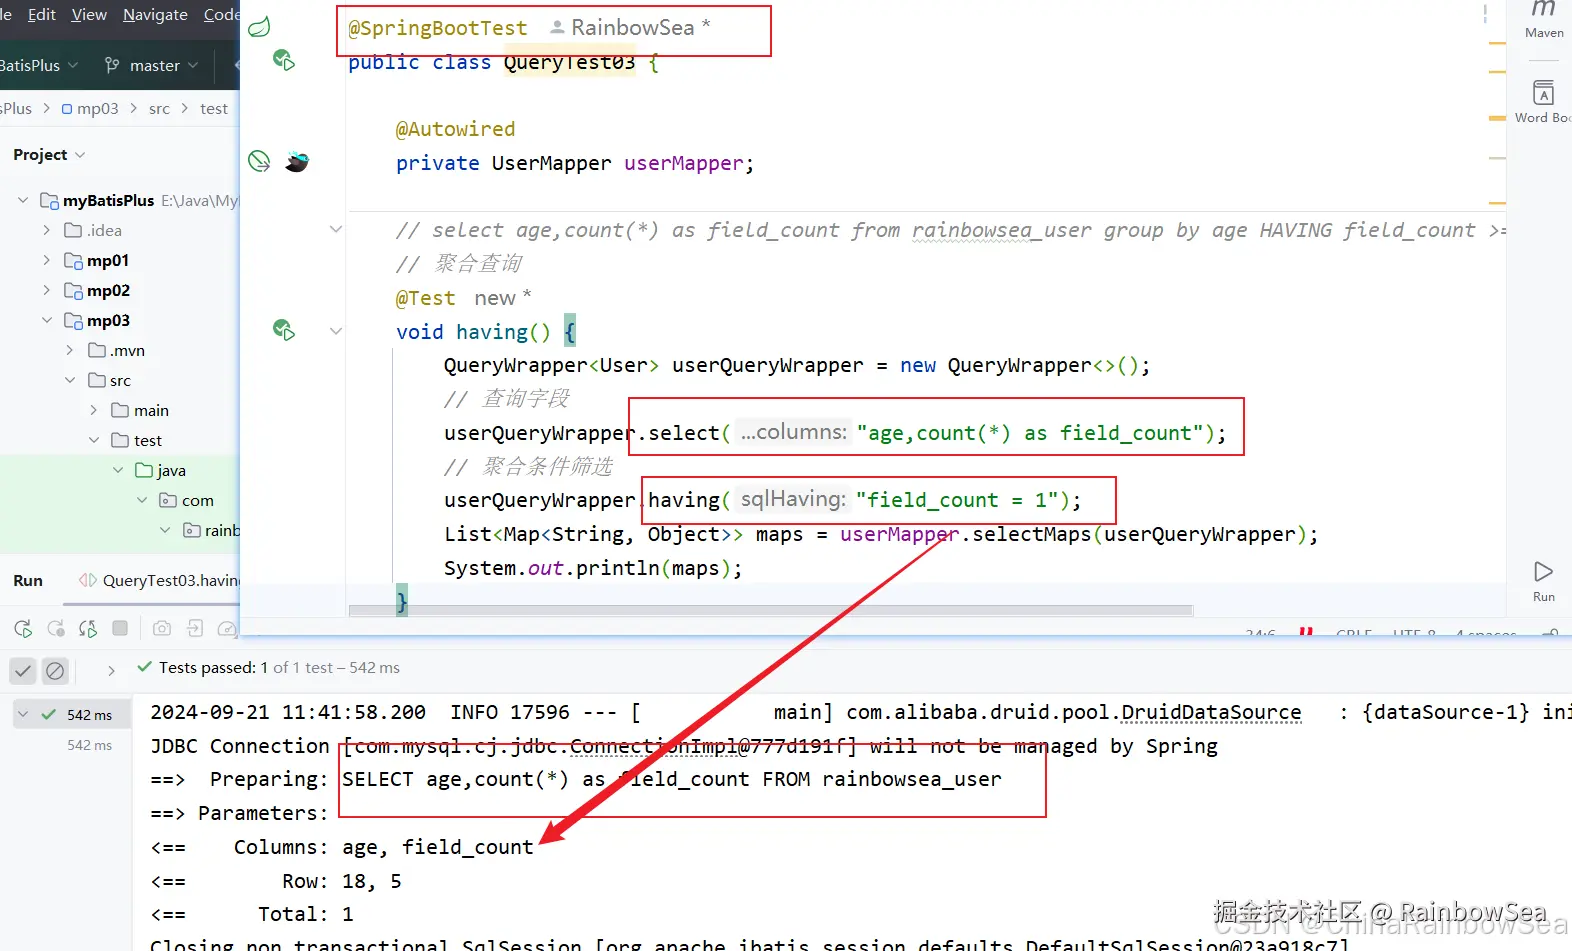Click the git branch icon next to master
The image size is (1572, 951).
(x=112, y=65)
